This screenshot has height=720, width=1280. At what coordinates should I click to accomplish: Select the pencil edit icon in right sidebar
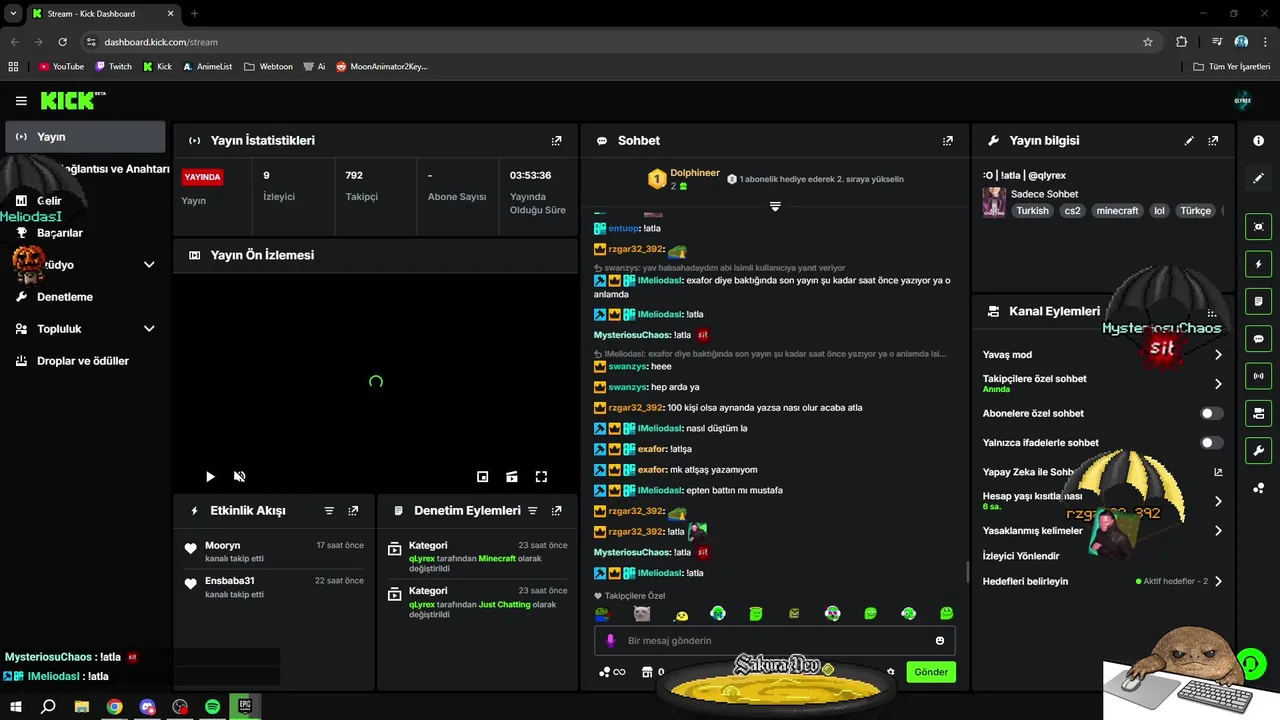(1259, 178)
